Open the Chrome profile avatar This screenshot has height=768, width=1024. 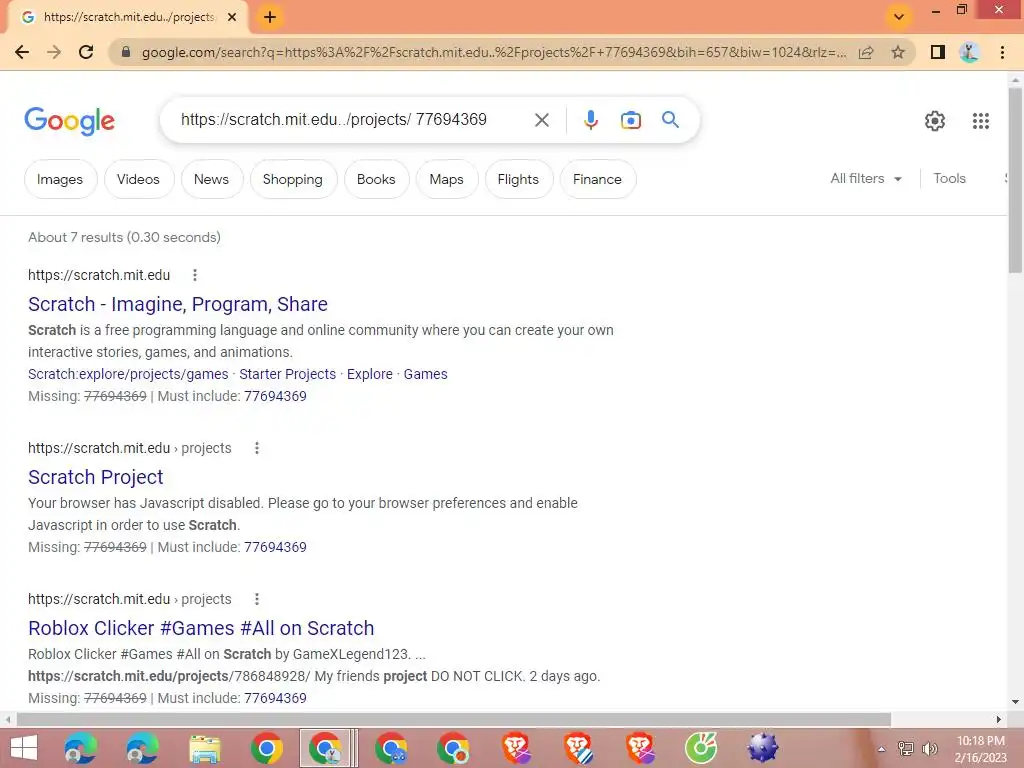tap(970, 52)
